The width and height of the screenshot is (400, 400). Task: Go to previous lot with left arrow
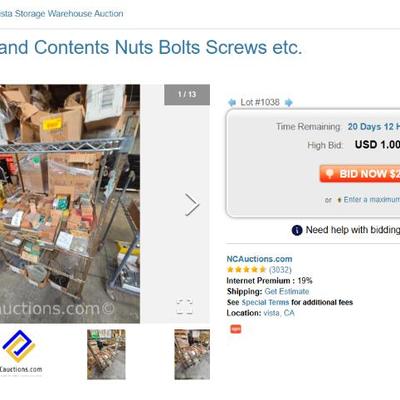[x=231, y=102]
